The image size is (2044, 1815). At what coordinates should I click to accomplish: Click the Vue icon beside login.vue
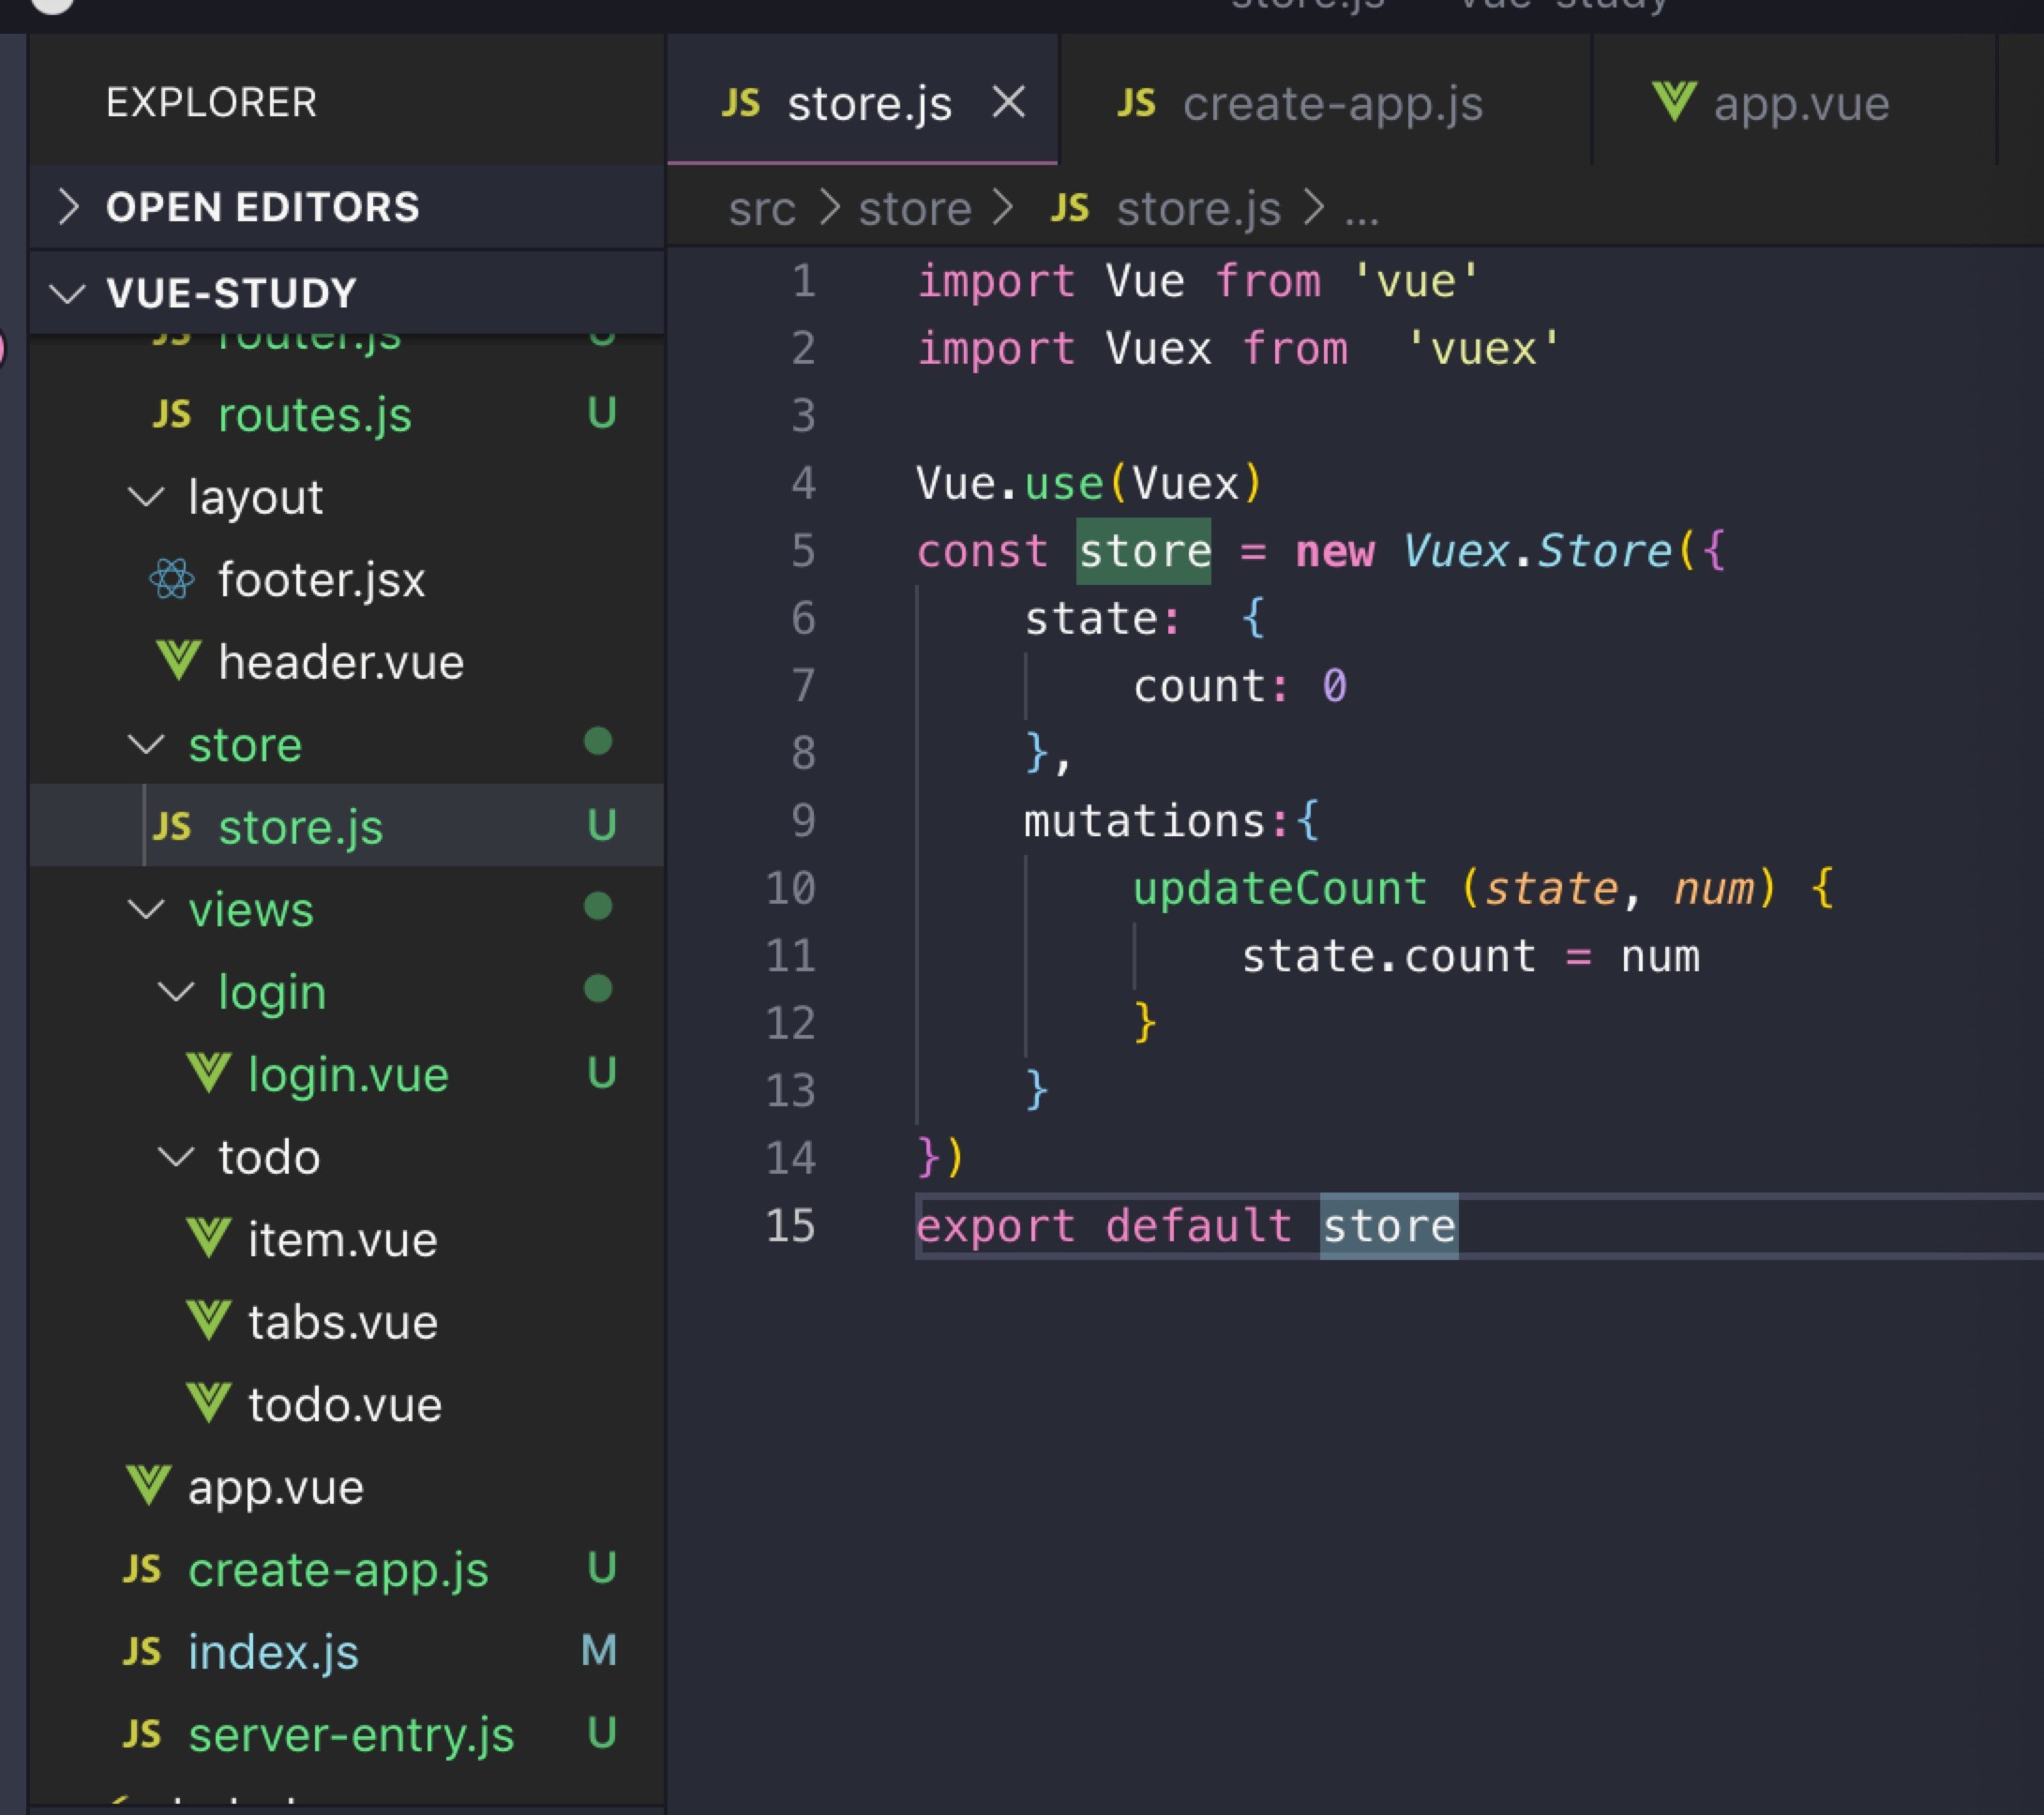point(209,1073)
